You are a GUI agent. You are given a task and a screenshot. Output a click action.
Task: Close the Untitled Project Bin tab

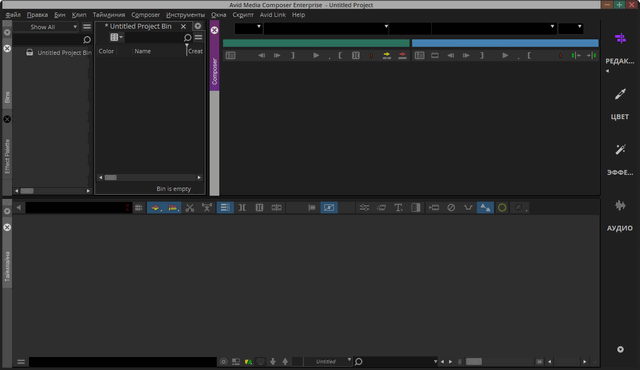[183, 27]
